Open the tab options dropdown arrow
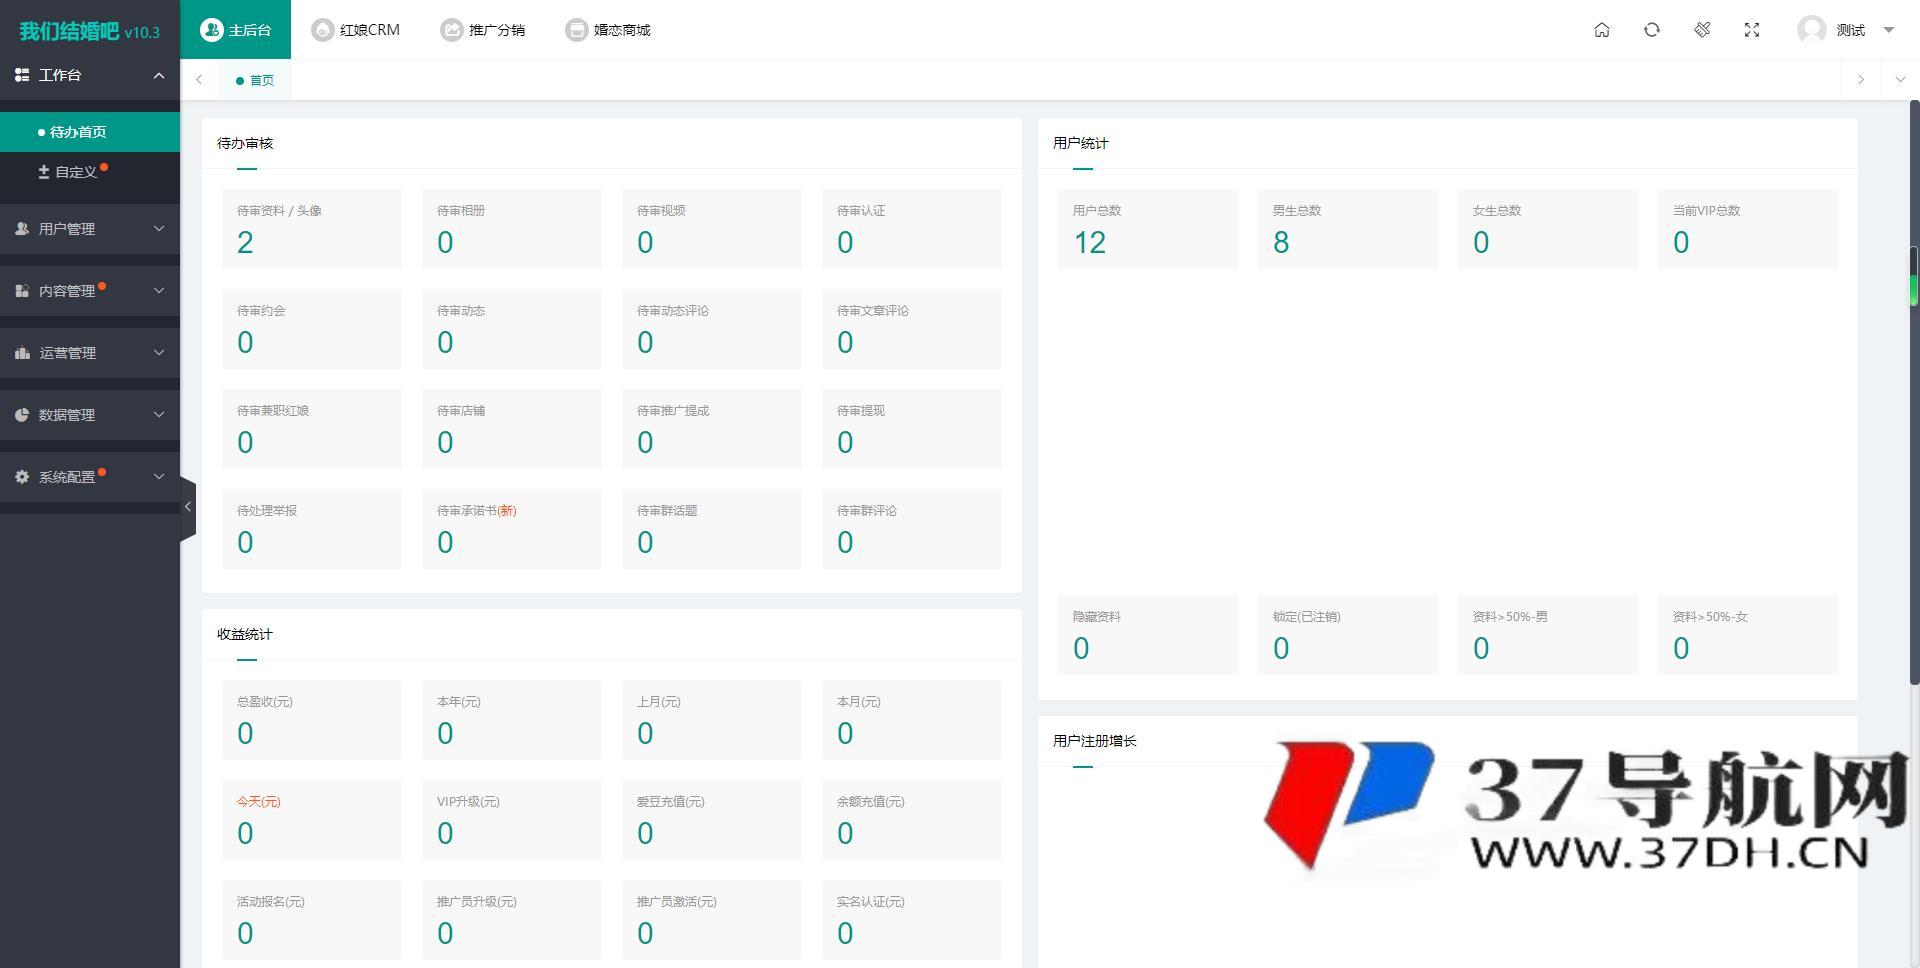Viewport: 1920px width, 968px height. click(x=1900, y=80)
